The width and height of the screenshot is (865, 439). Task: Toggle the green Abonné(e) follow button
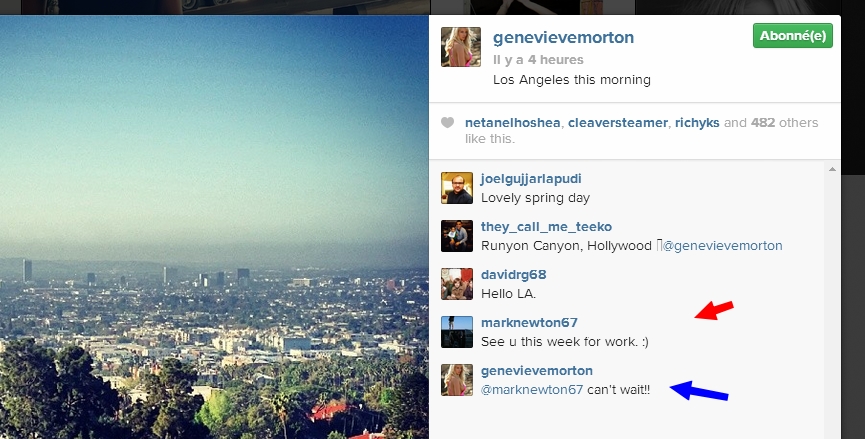[x=793, y=36]
